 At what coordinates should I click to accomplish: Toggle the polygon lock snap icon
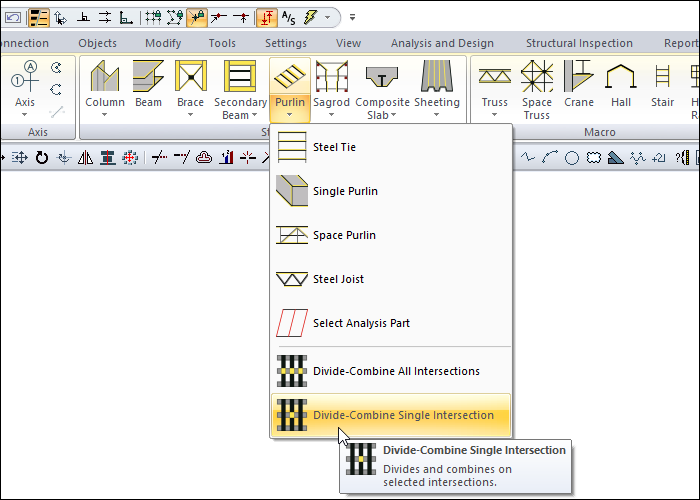pos(175,18)
